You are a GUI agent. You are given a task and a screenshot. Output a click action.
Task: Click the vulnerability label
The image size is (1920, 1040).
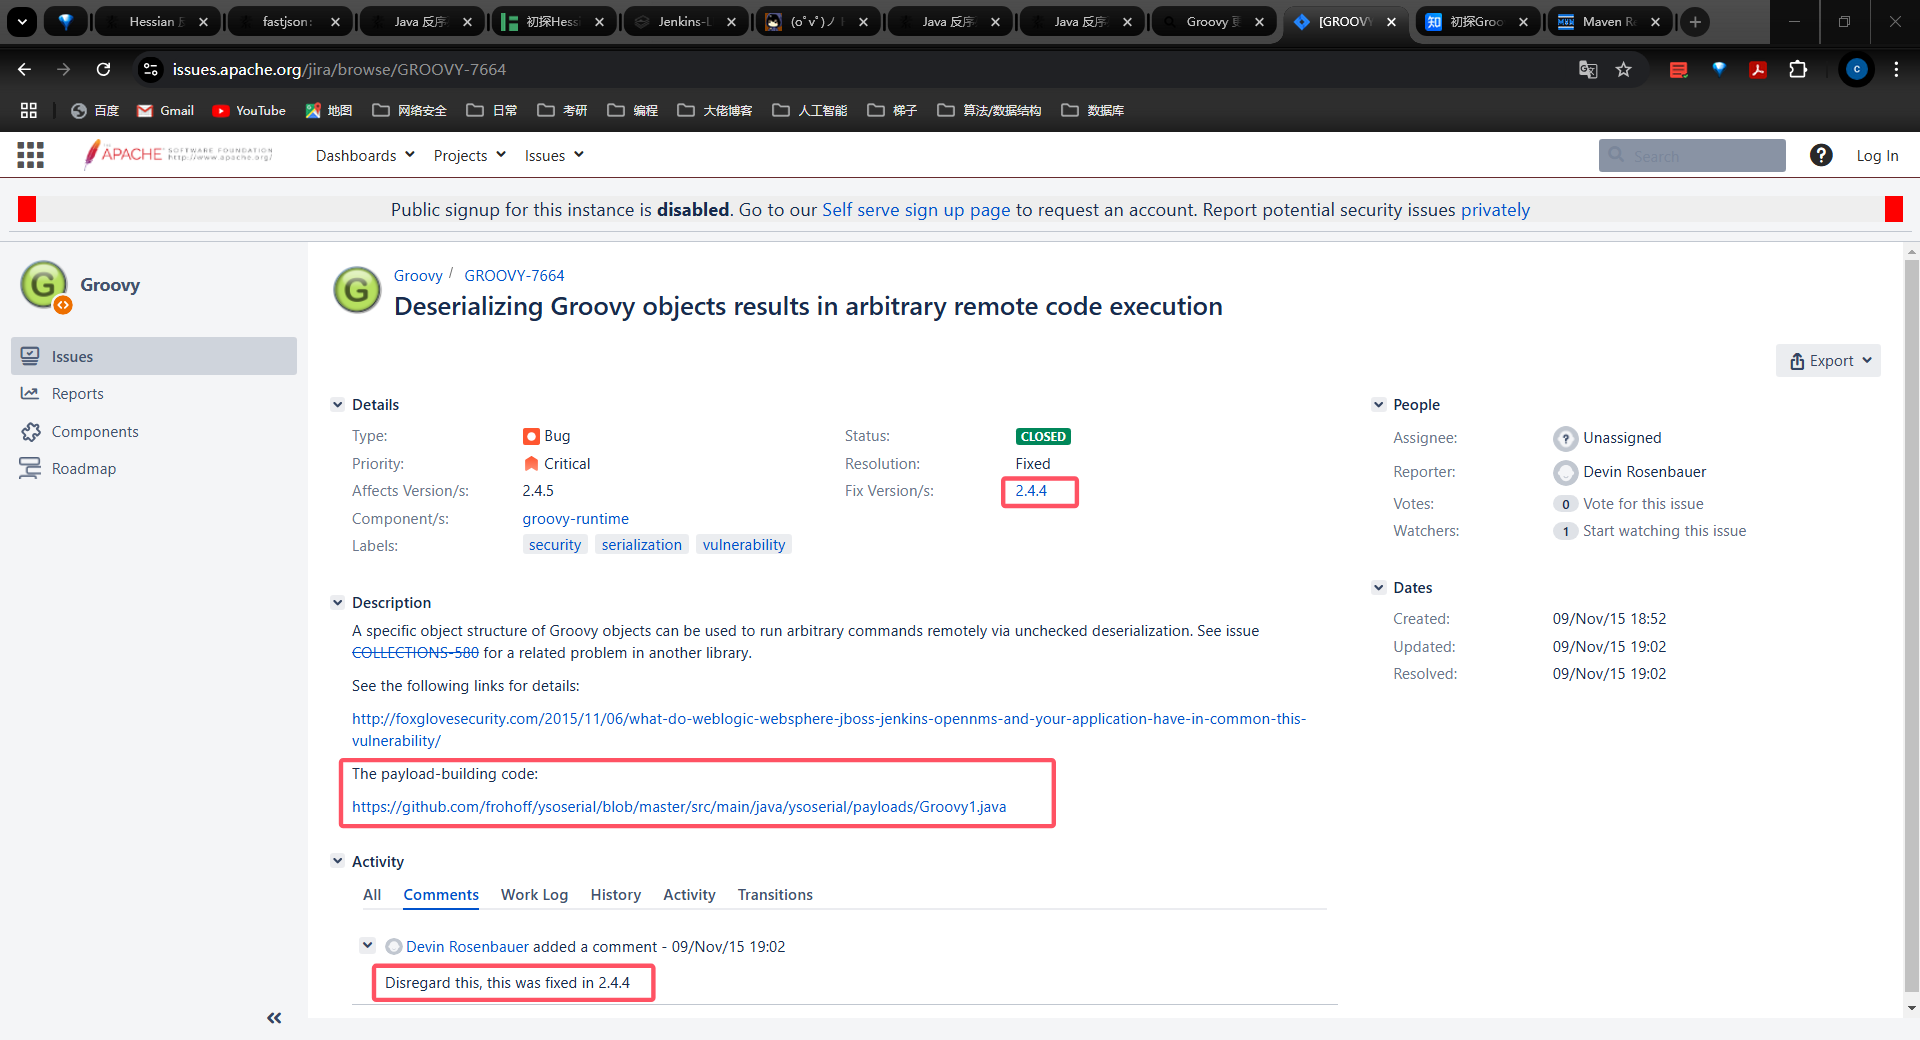(744, 545)
